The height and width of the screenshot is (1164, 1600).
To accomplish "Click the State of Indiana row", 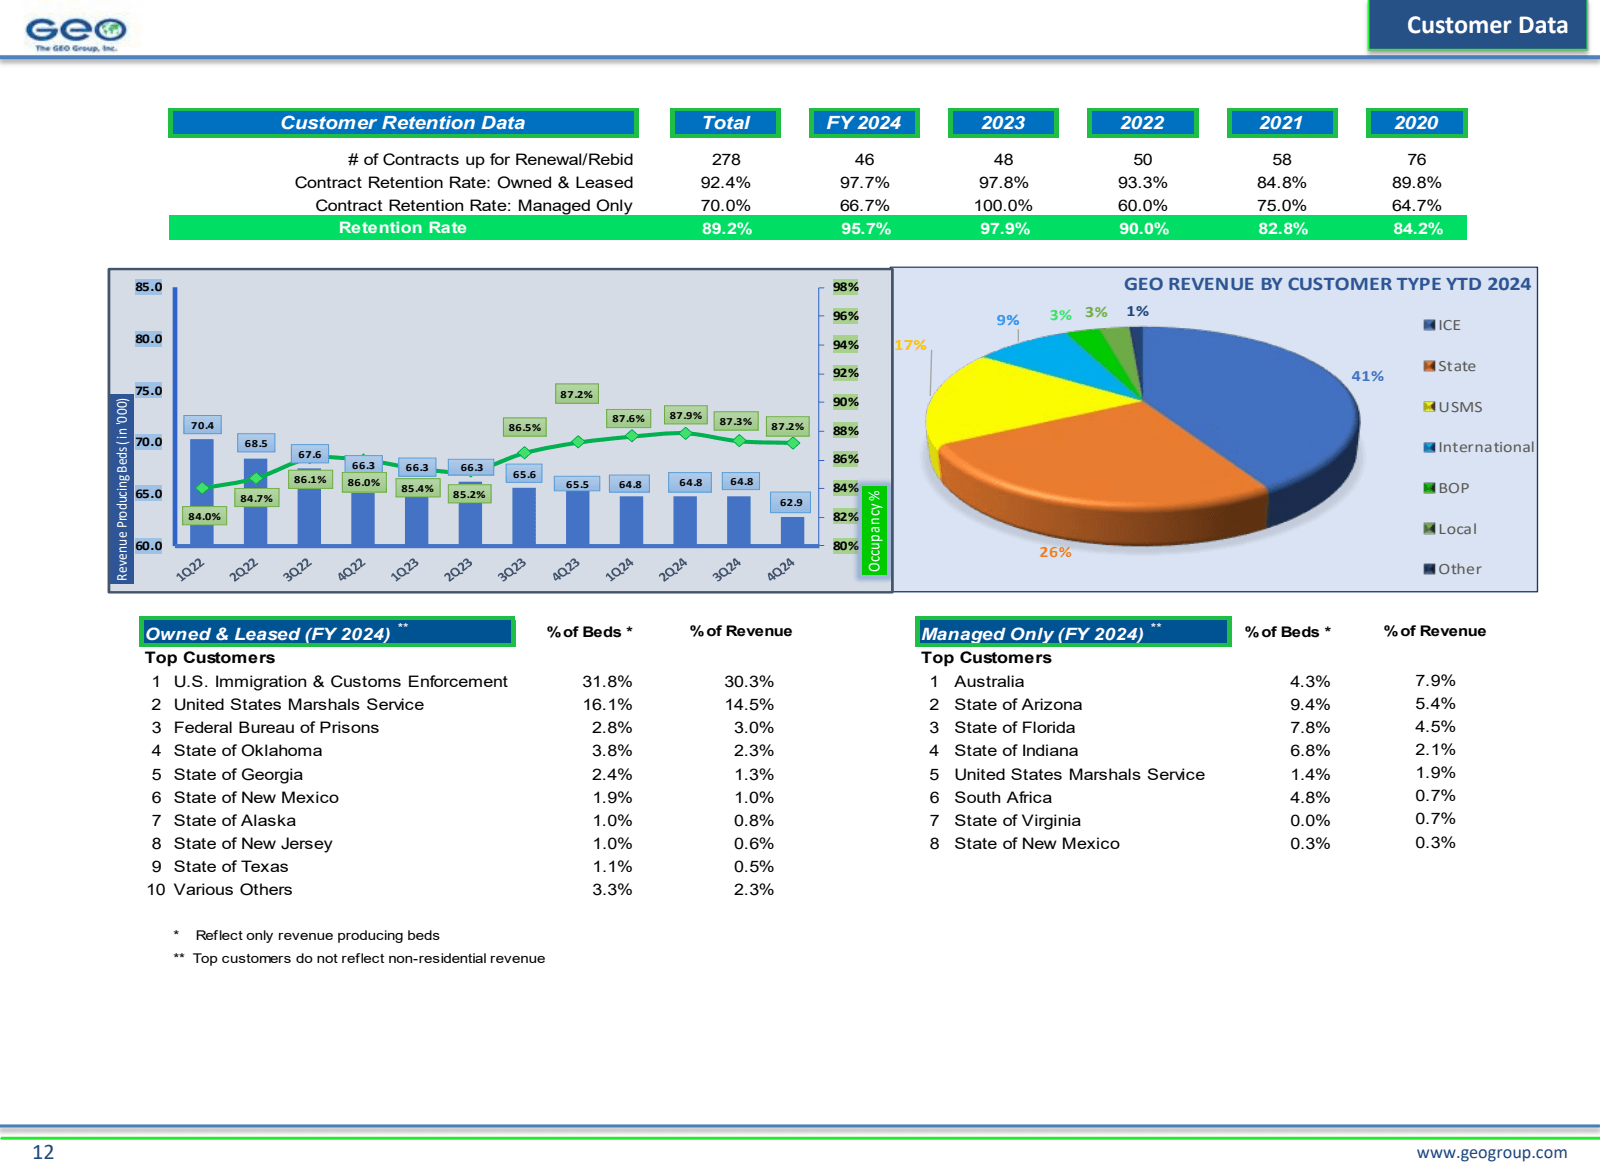I will click(1192, 750).
